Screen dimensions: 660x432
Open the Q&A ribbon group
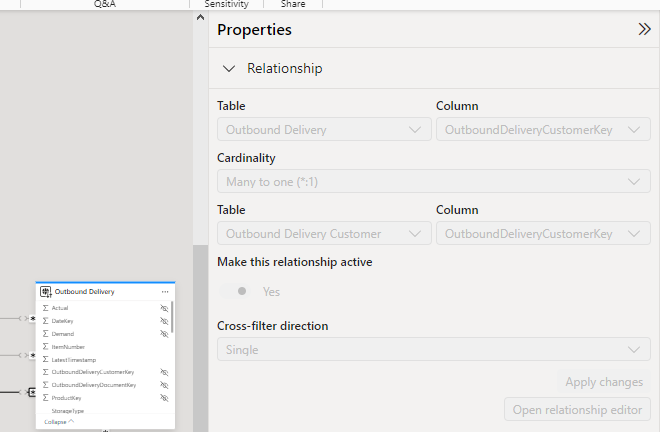click(105, 4)
